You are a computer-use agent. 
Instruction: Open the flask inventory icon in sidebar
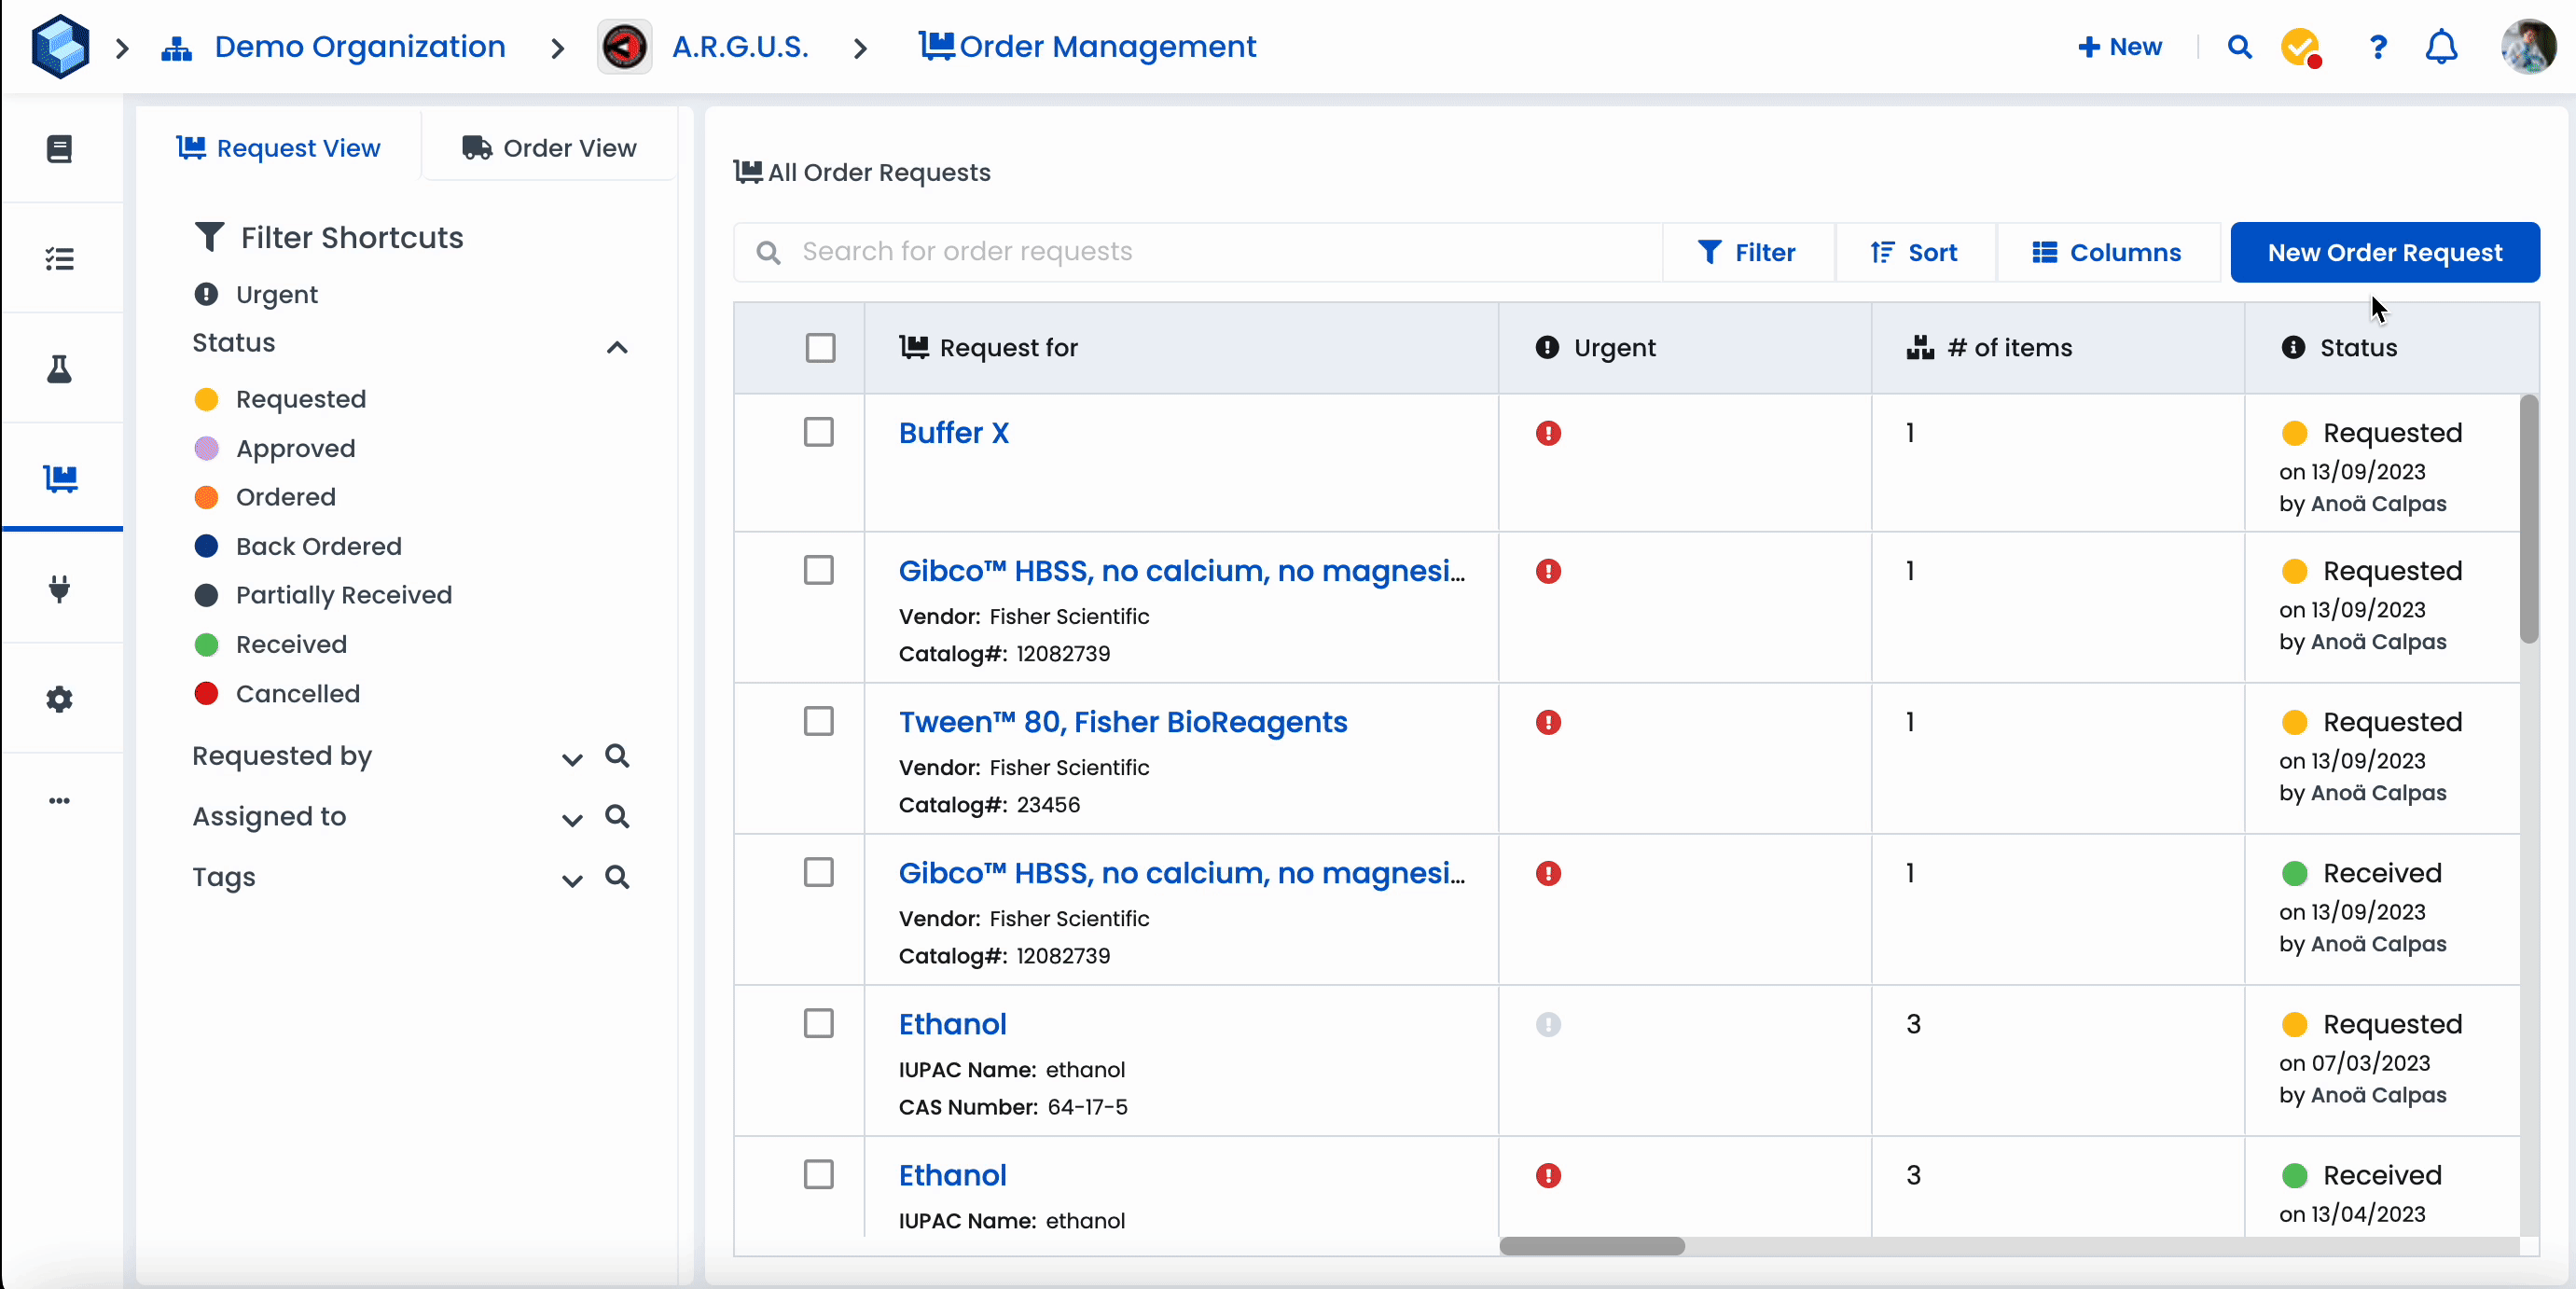click(x=60, y=369)
